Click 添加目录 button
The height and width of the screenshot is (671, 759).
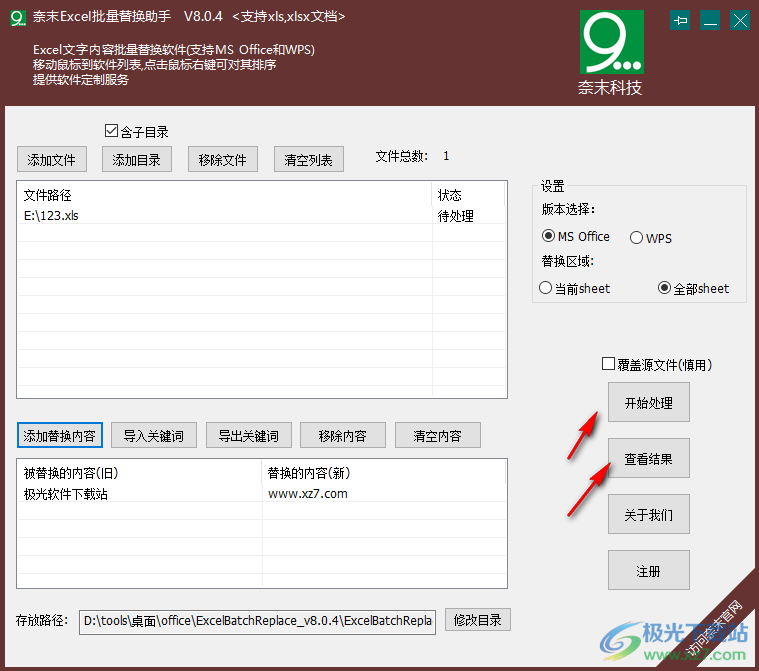[x=137, y=159]
